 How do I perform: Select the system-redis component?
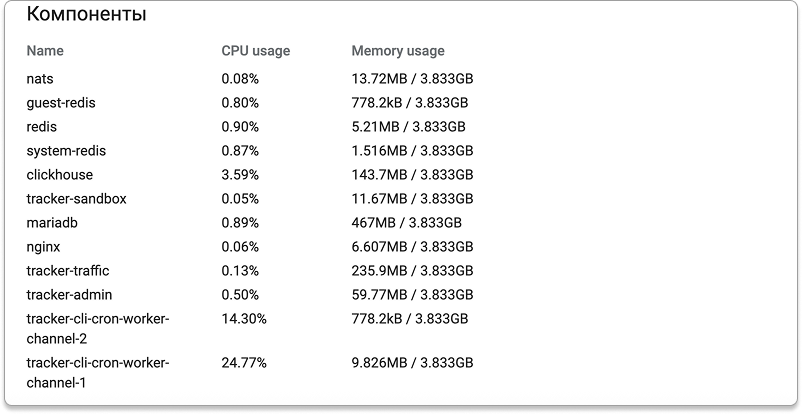pos(66,150)
